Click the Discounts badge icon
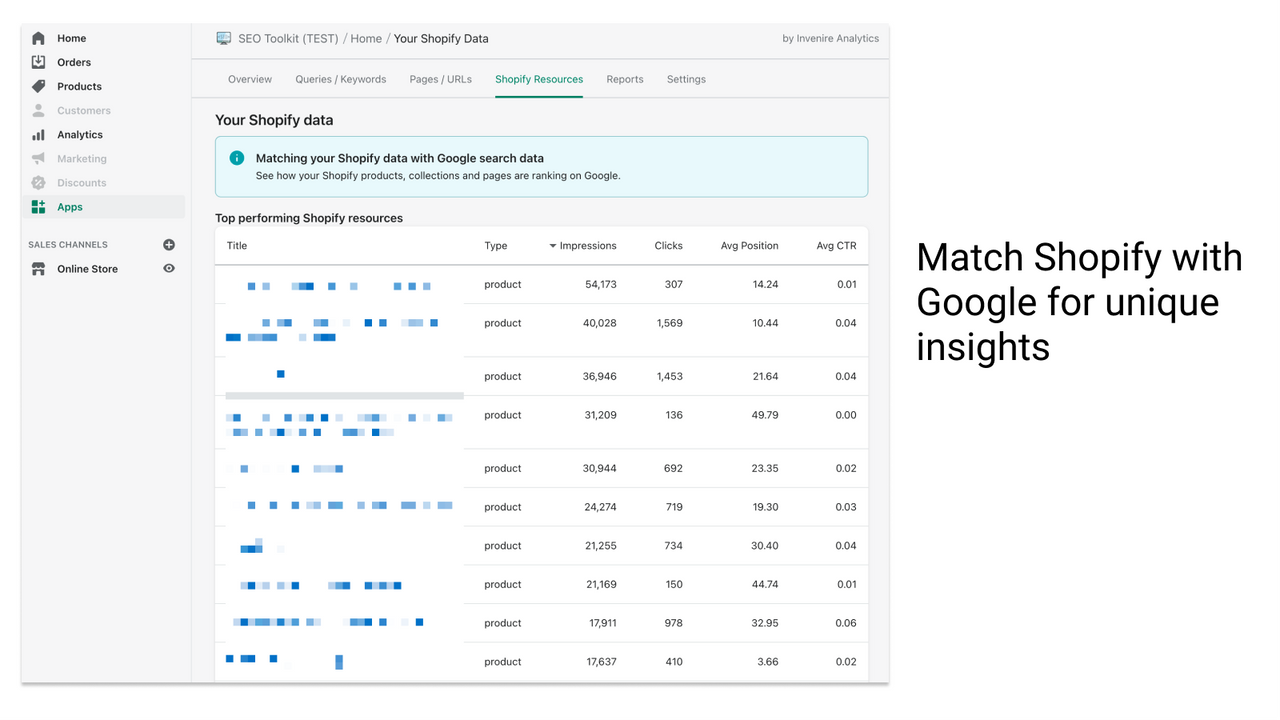The image size is (1280, 720). point(38,182)
